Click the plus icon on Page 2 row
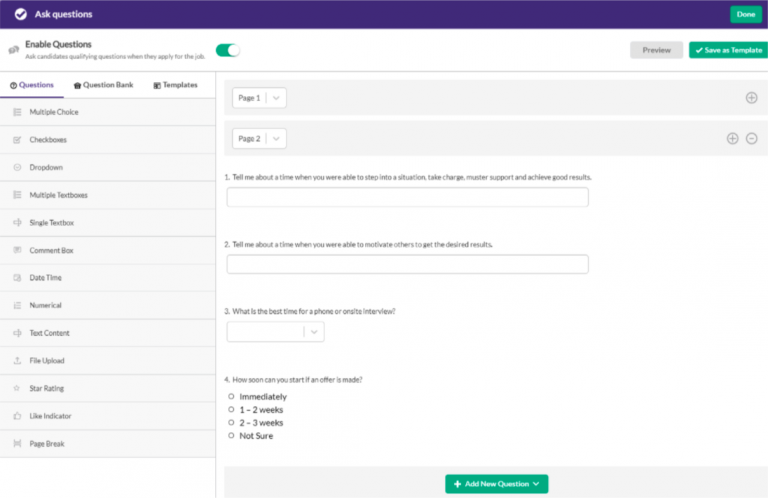The height and width of the screenshot is (498, 768). (732, 139)
